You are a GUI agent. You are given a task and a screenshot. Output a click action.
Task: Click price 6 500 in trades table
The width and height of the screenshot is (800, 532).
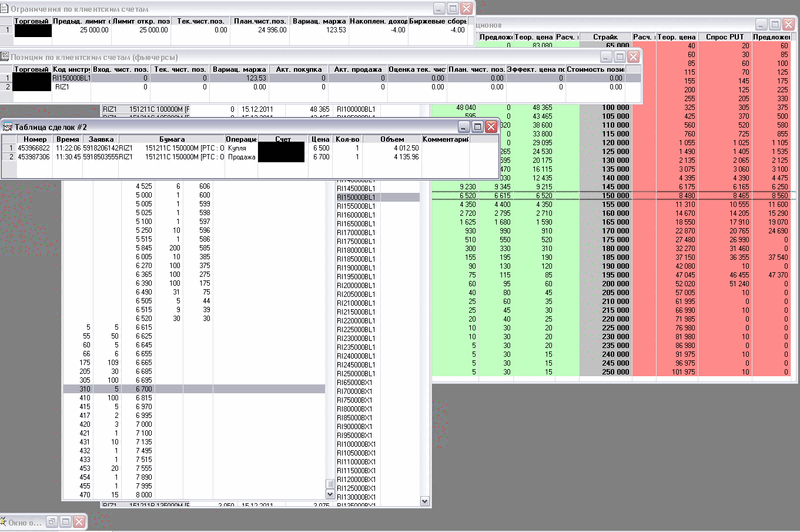point(321,148)
